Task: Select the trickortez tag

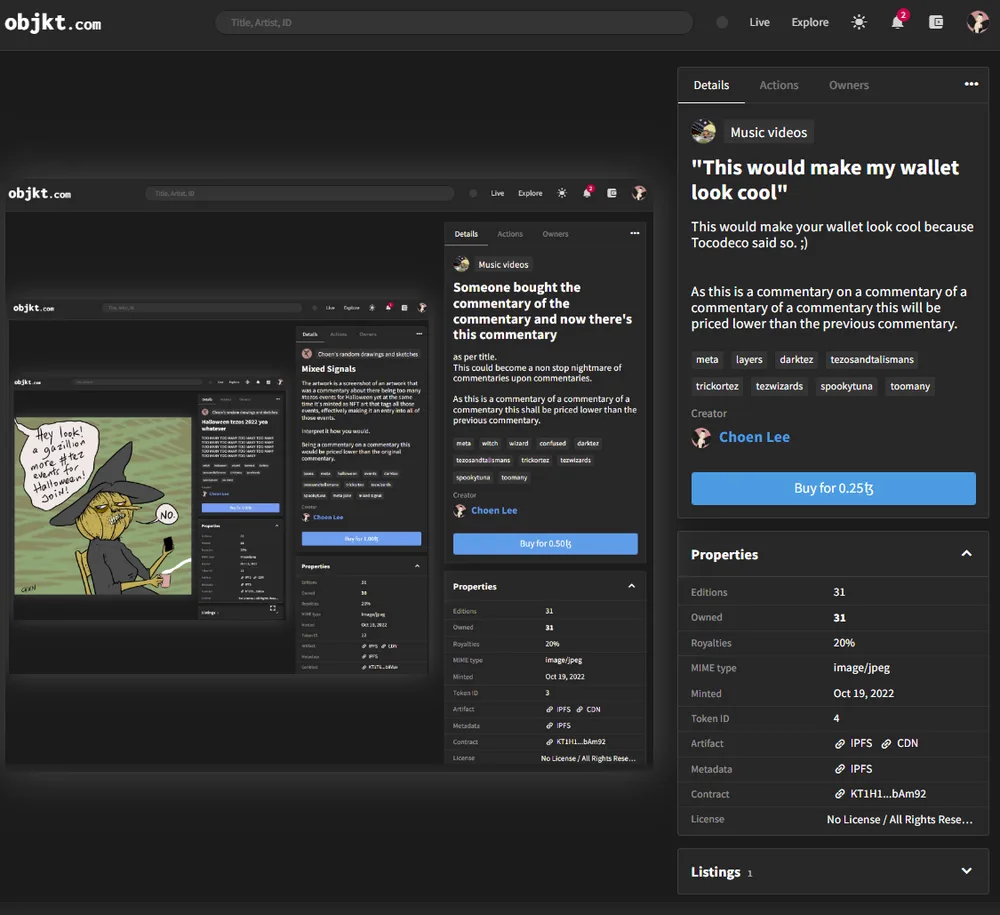Action: (717, 386)
